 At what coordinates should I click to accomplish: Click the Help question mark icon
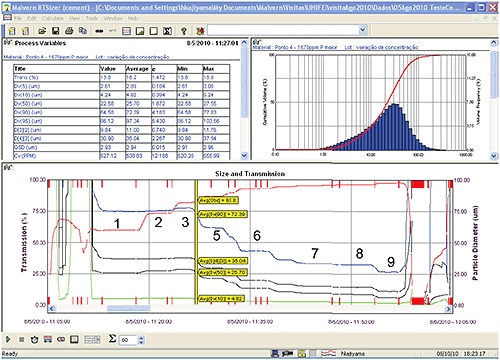pos(183,31)
